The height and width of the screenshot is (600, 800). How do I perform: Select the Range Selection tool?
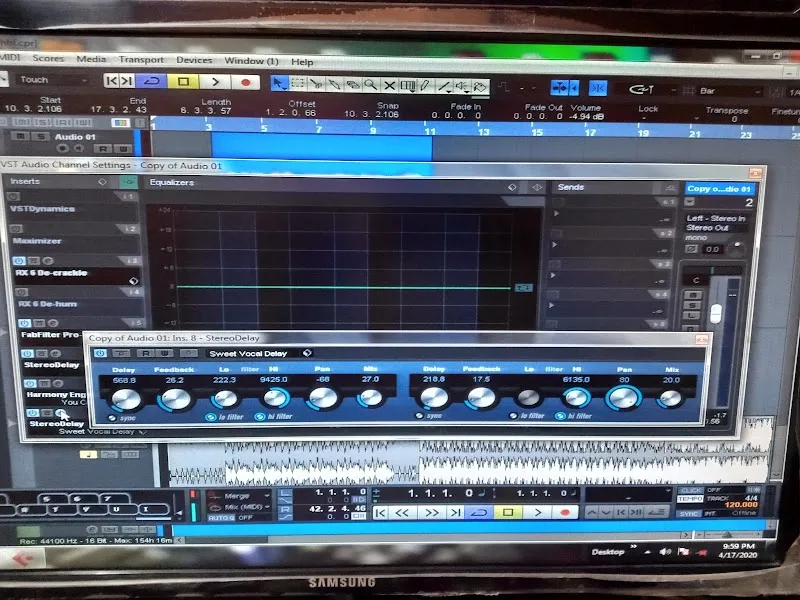297,83
